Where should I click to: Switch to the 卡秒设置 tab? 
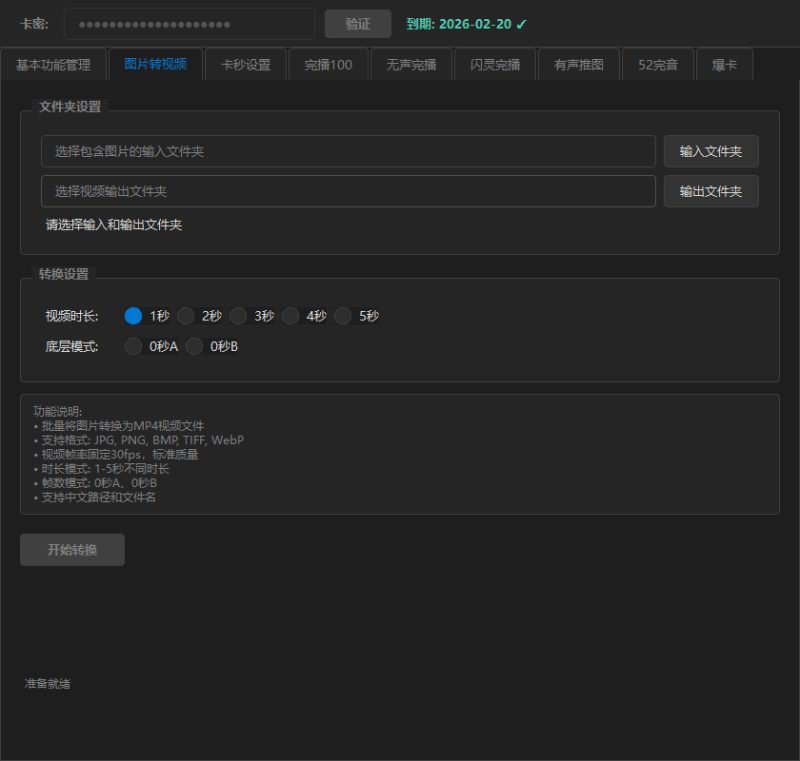245,65
